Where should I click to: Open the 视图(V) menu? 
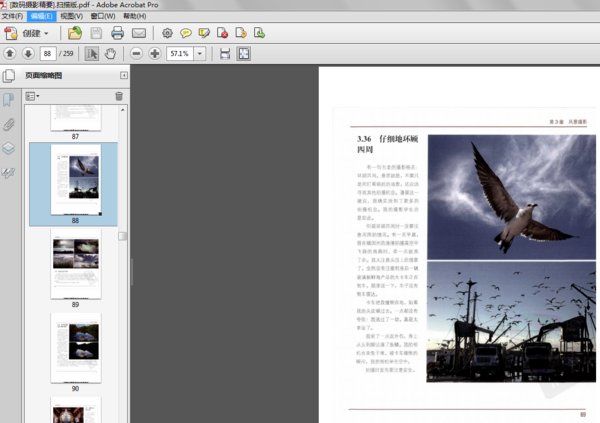(71, 17)
